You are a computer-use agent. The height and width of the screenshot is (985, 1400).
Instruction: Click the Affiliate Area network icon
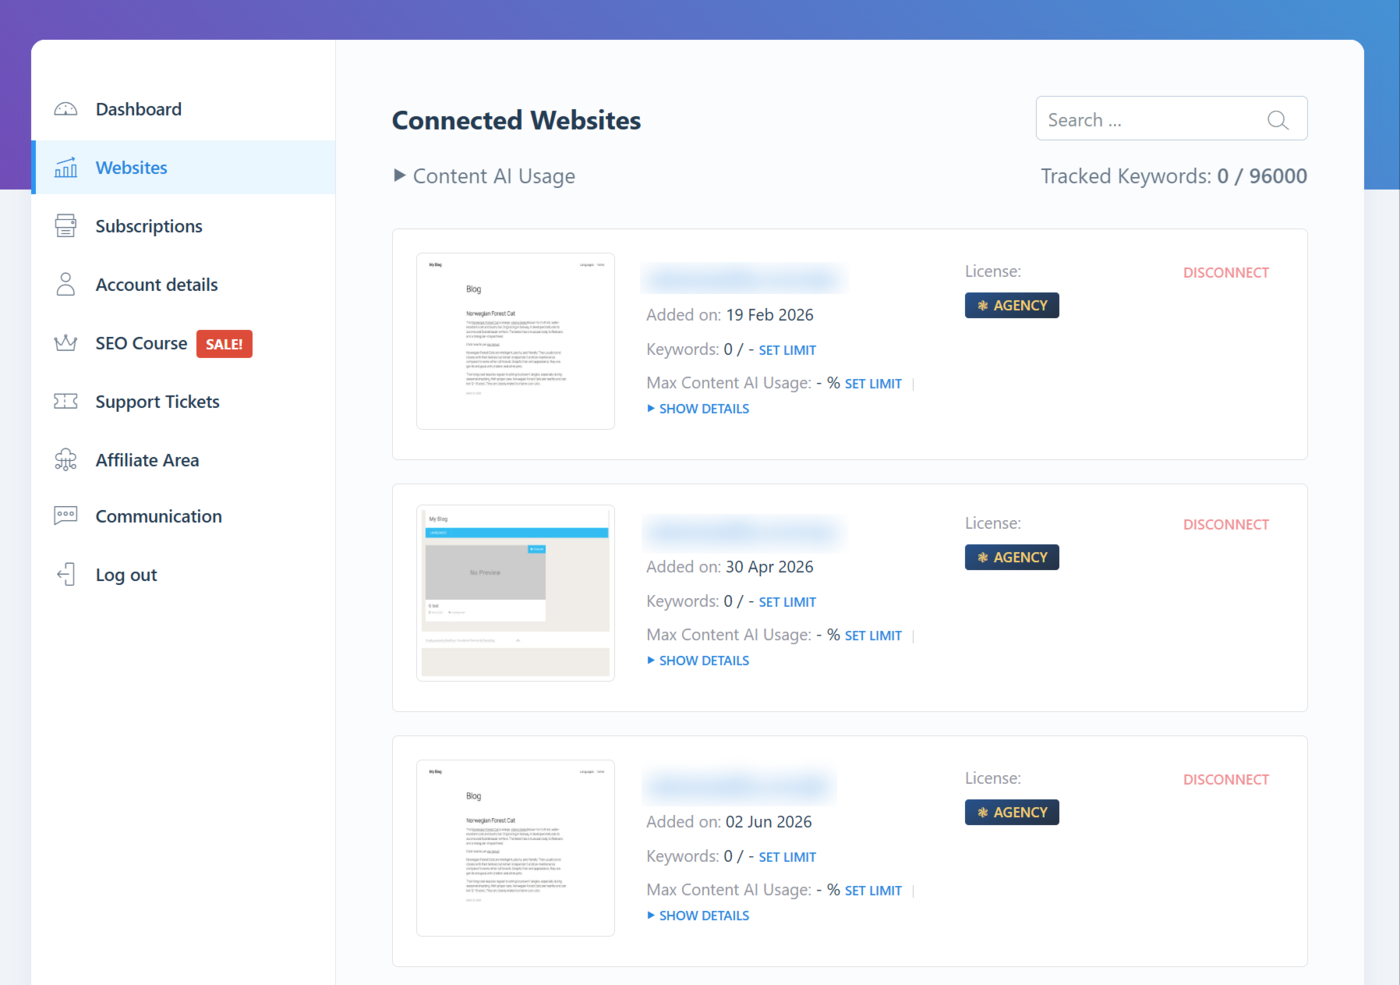66,460
